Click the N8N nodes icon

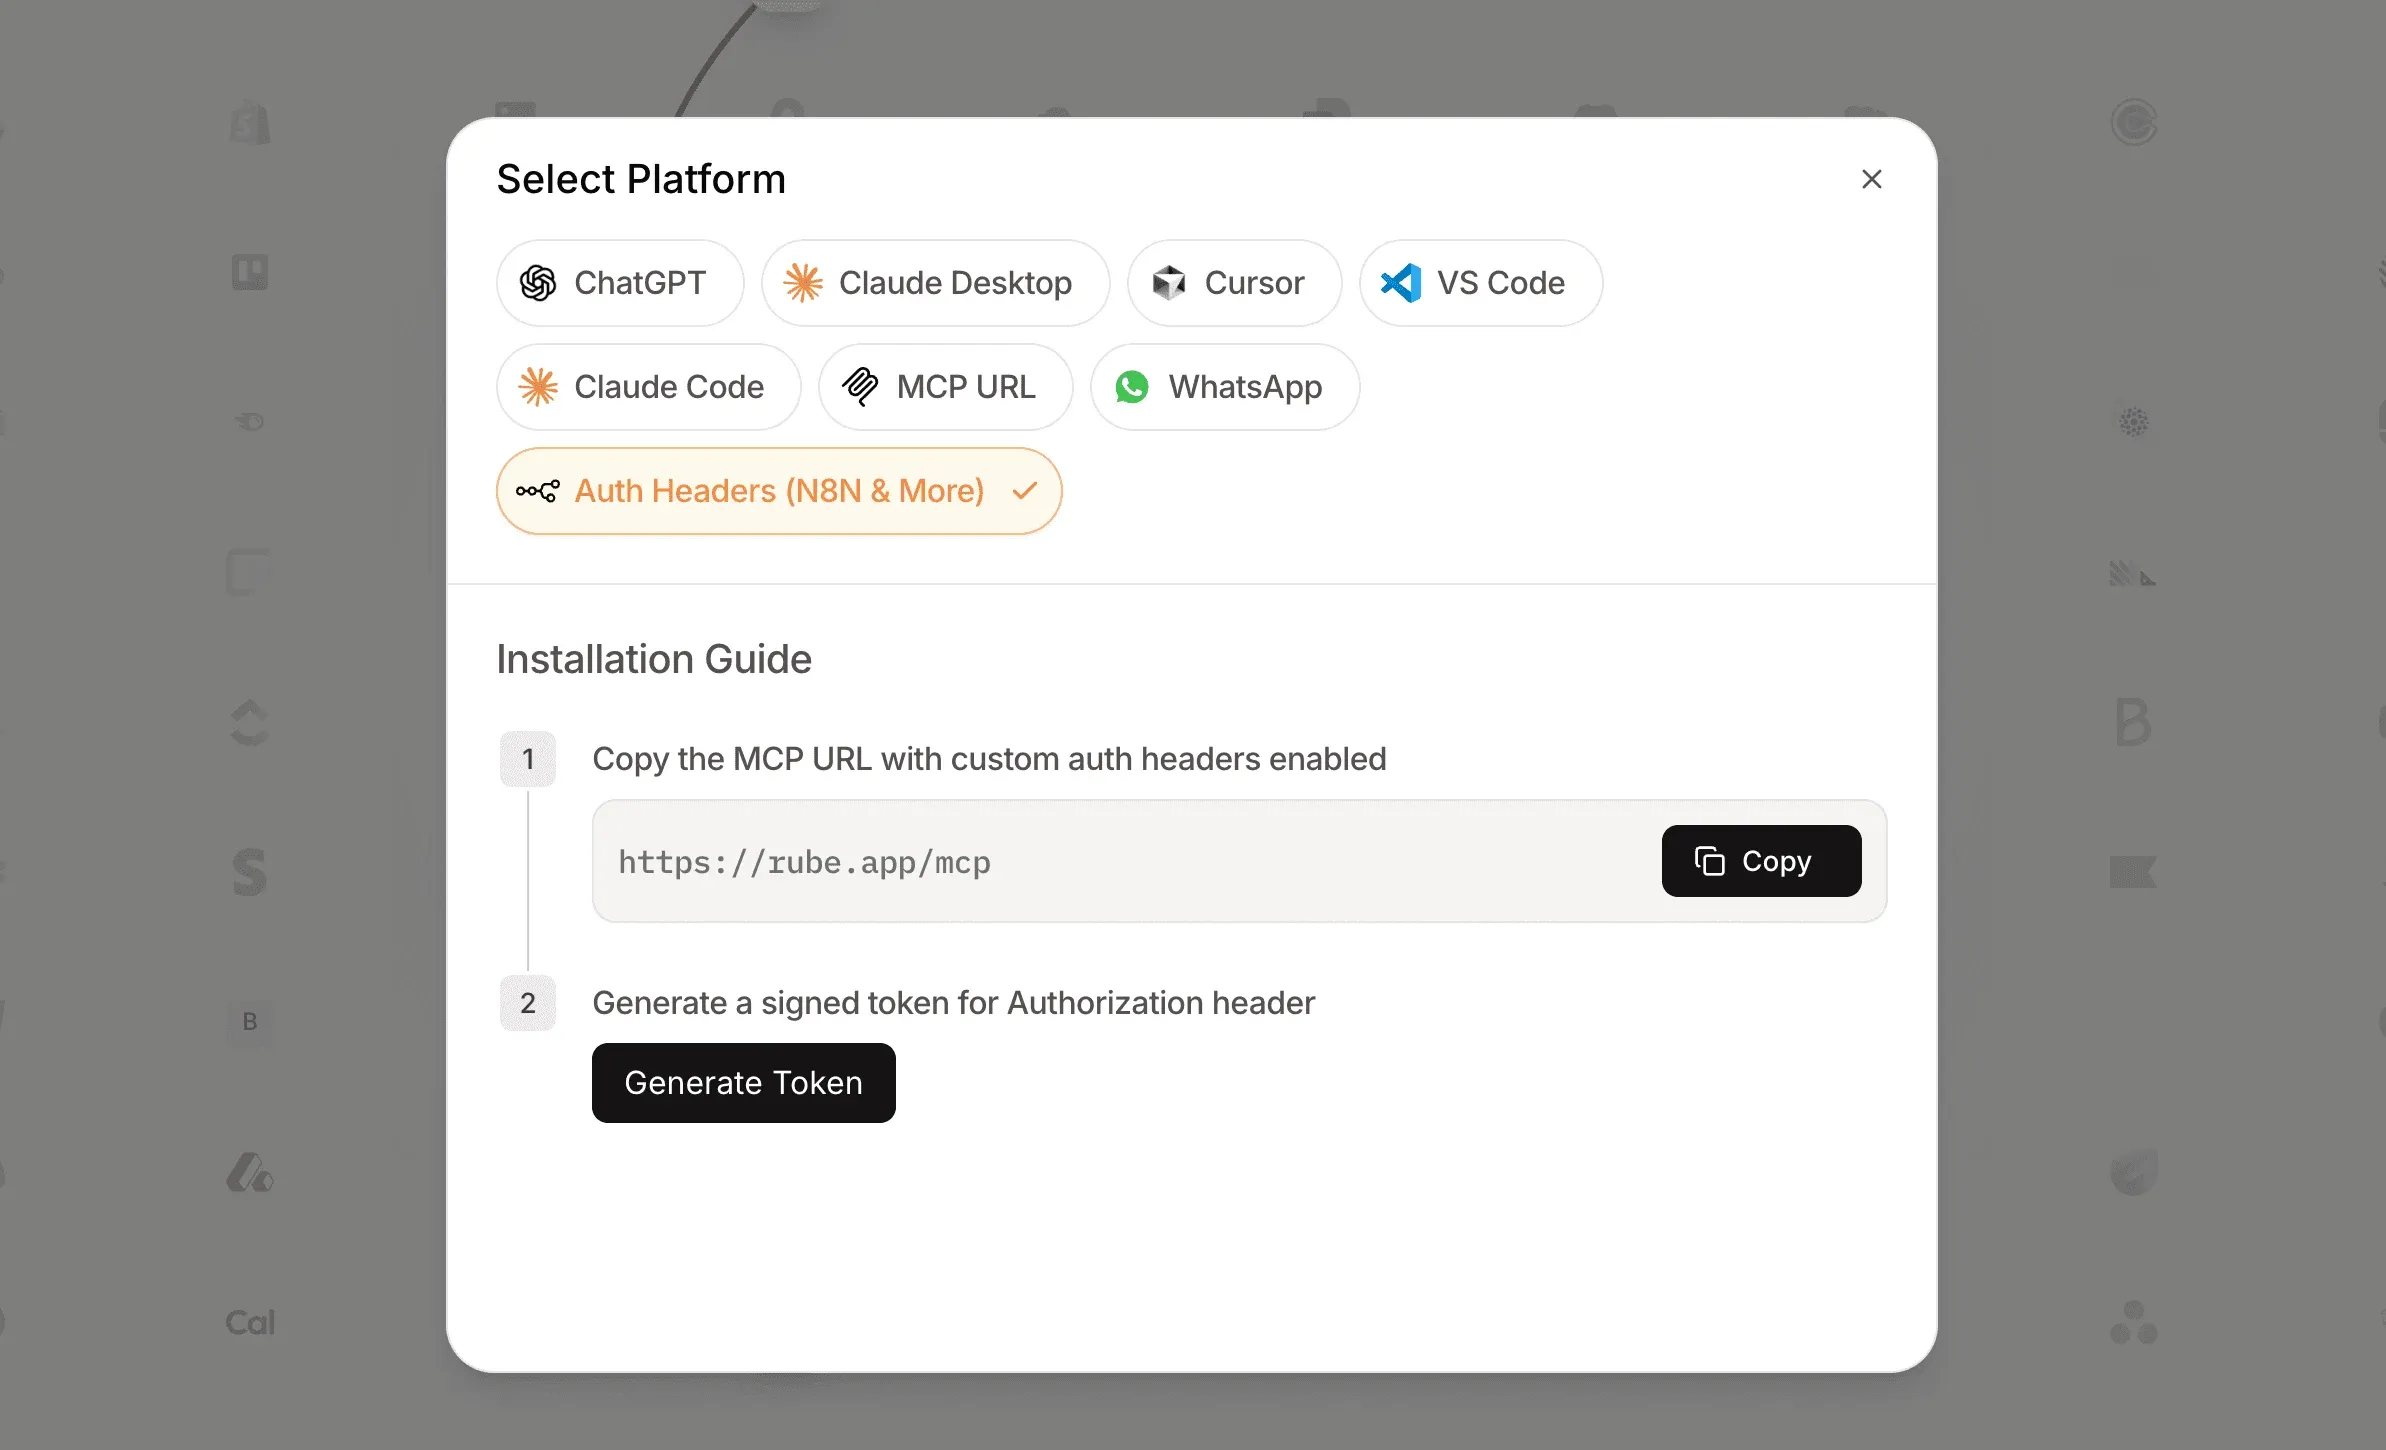pyautogui.click(x=538, y=491)
